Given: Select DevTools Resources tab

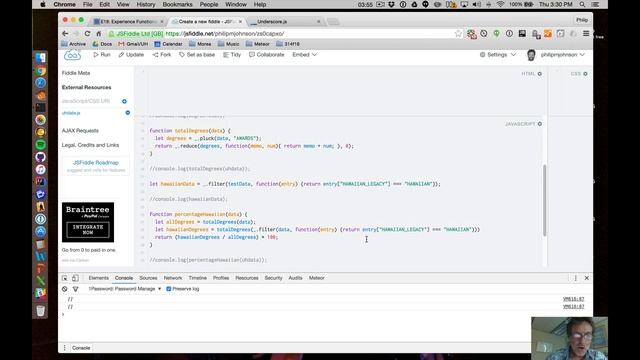Looking at the screenshot, I should (x=247, y=278).
